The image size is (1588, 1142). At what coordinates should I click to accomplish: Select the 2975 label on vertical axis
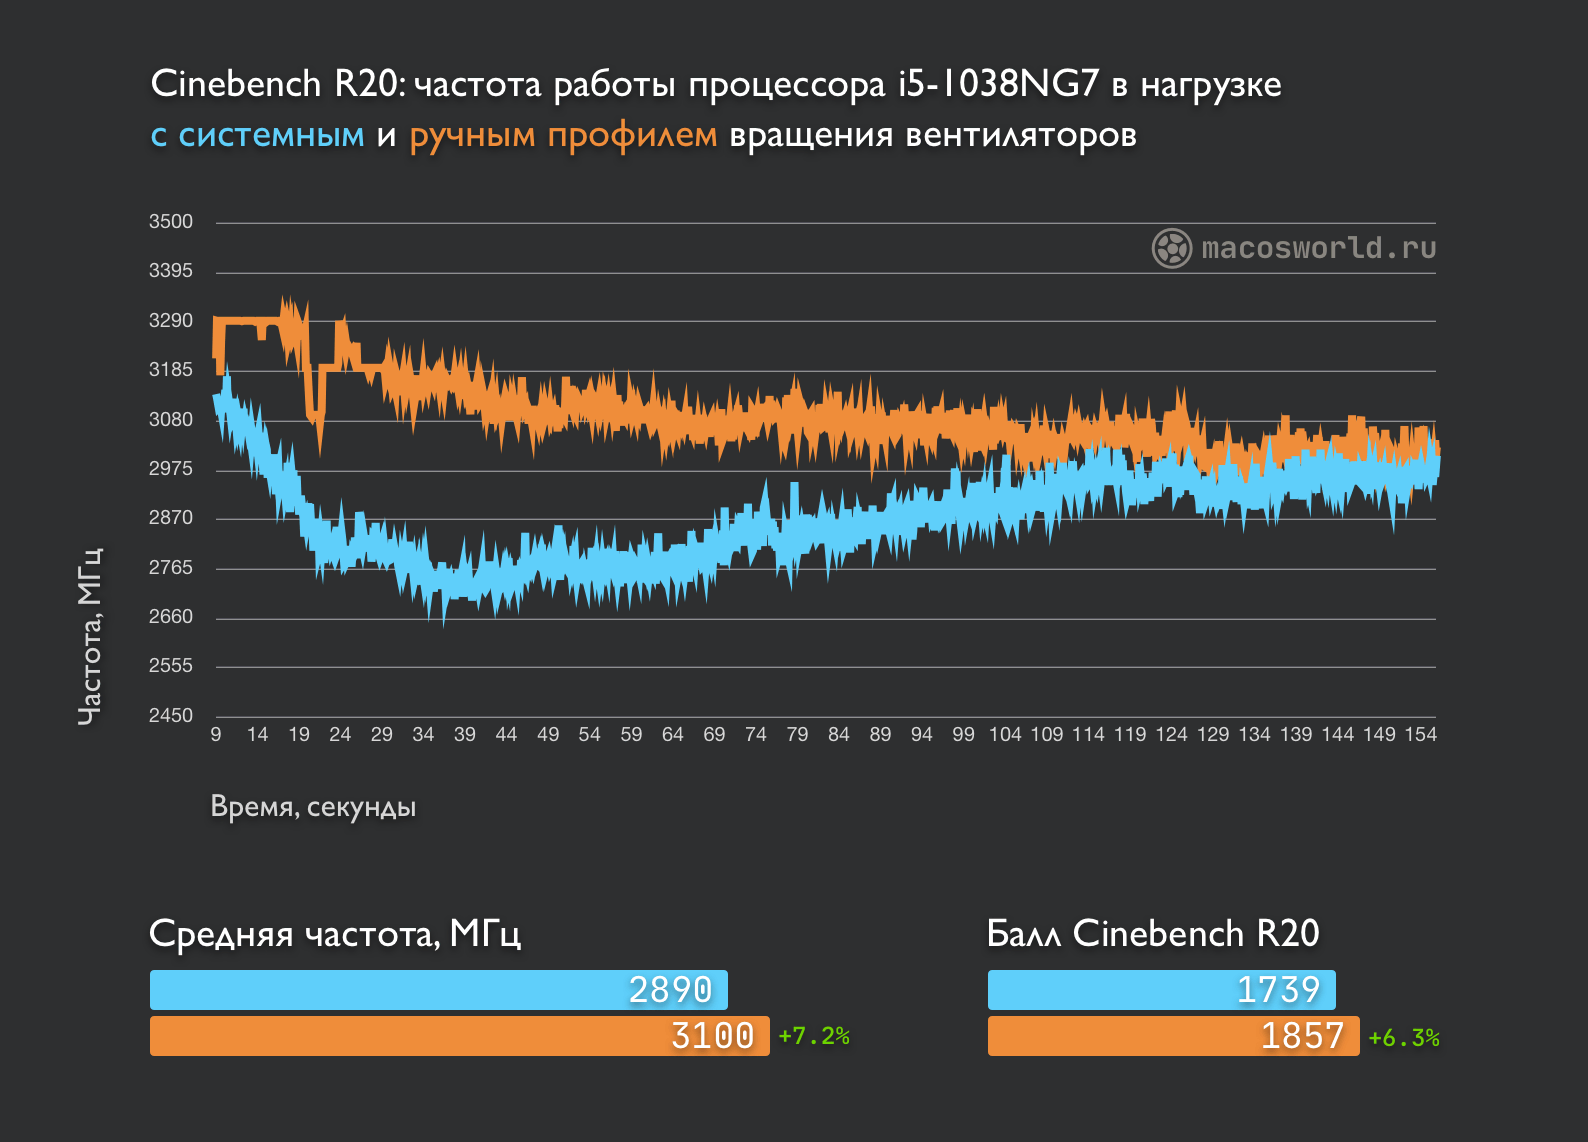pos(171,469)
